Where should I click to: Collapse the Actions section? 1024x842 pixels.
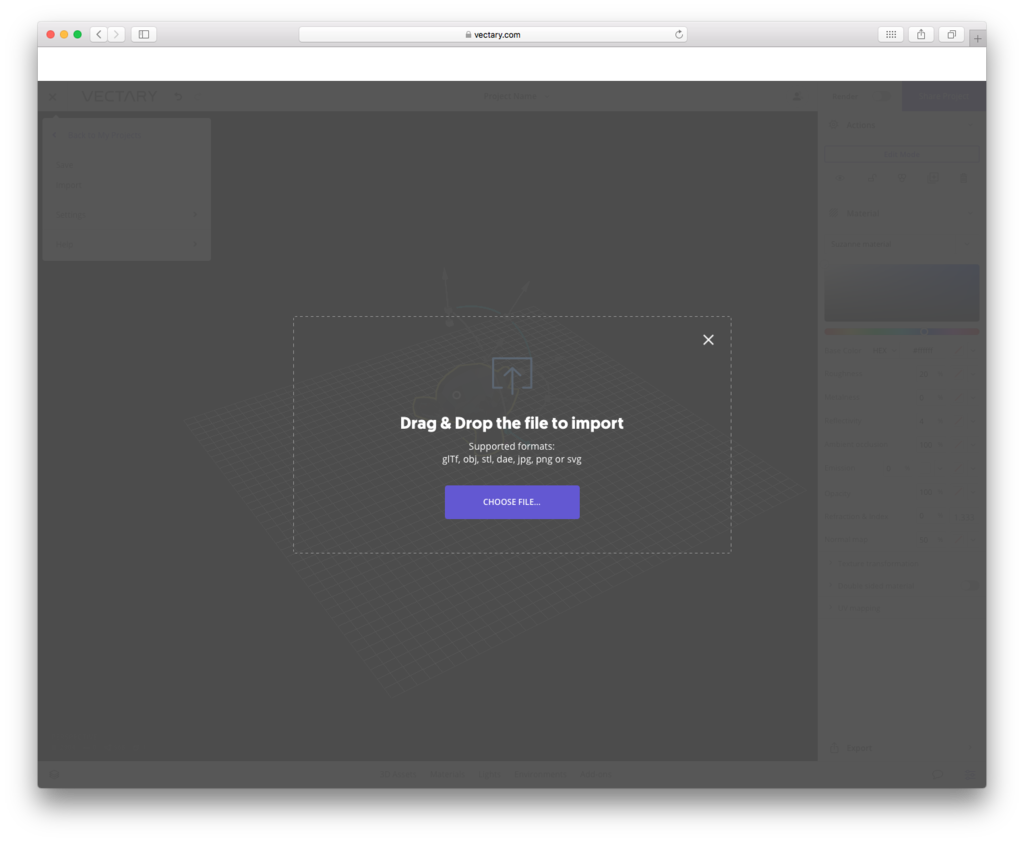coord(970,125)
